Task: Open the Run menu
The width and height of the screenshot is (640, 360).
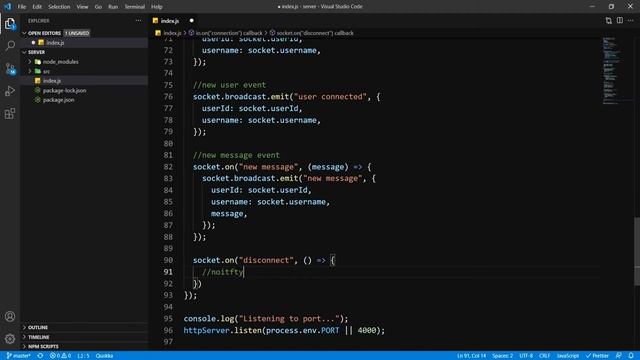Action: click(x=113, y=7)
